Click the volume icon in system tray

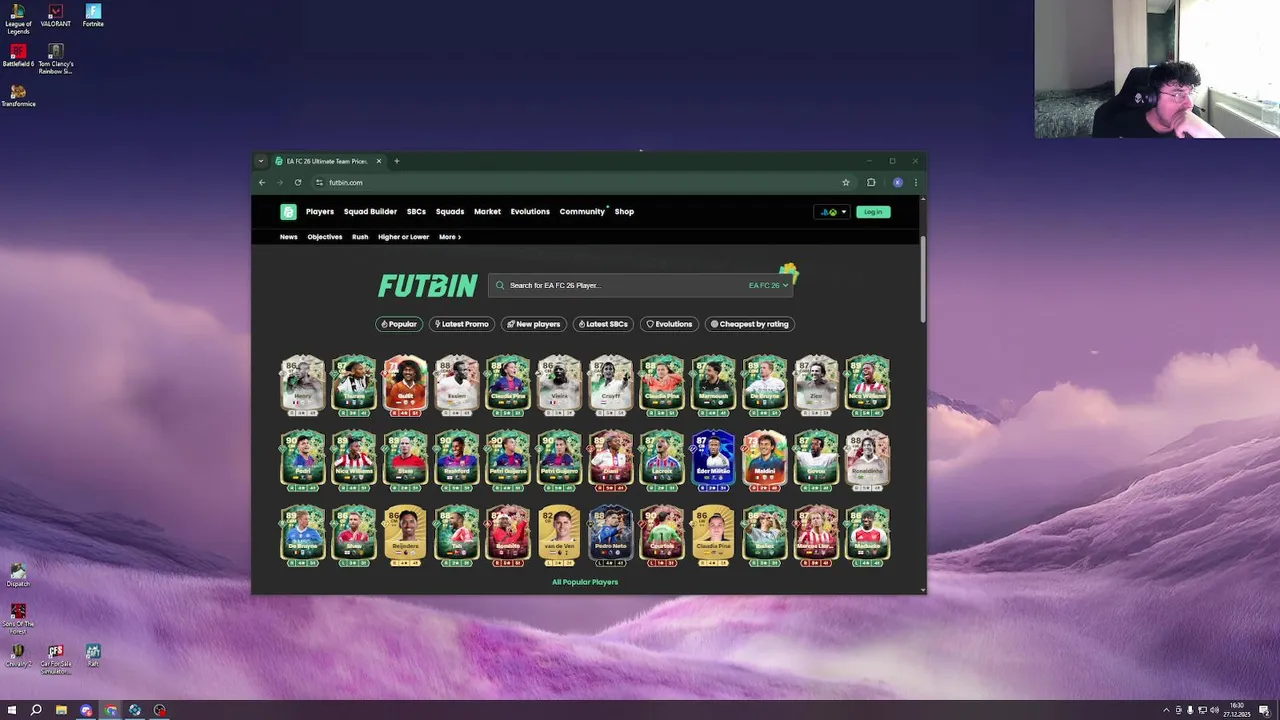coord(1214,710)
